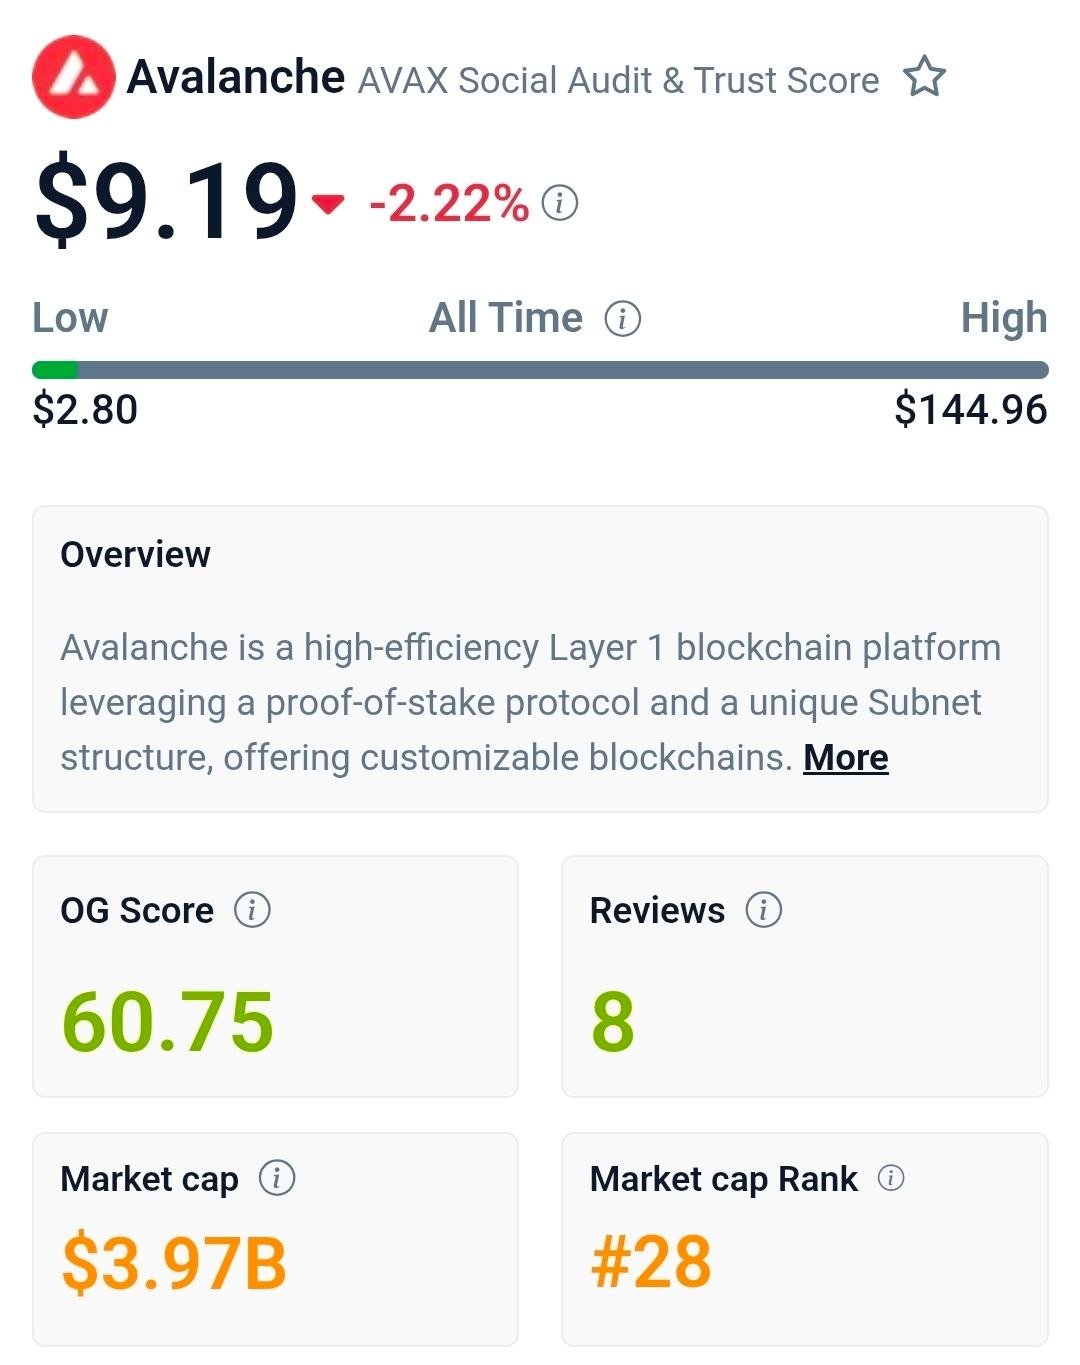Click the Reviews info icon
This screenshot has width=1080, height=1365.
pos(764,910)
